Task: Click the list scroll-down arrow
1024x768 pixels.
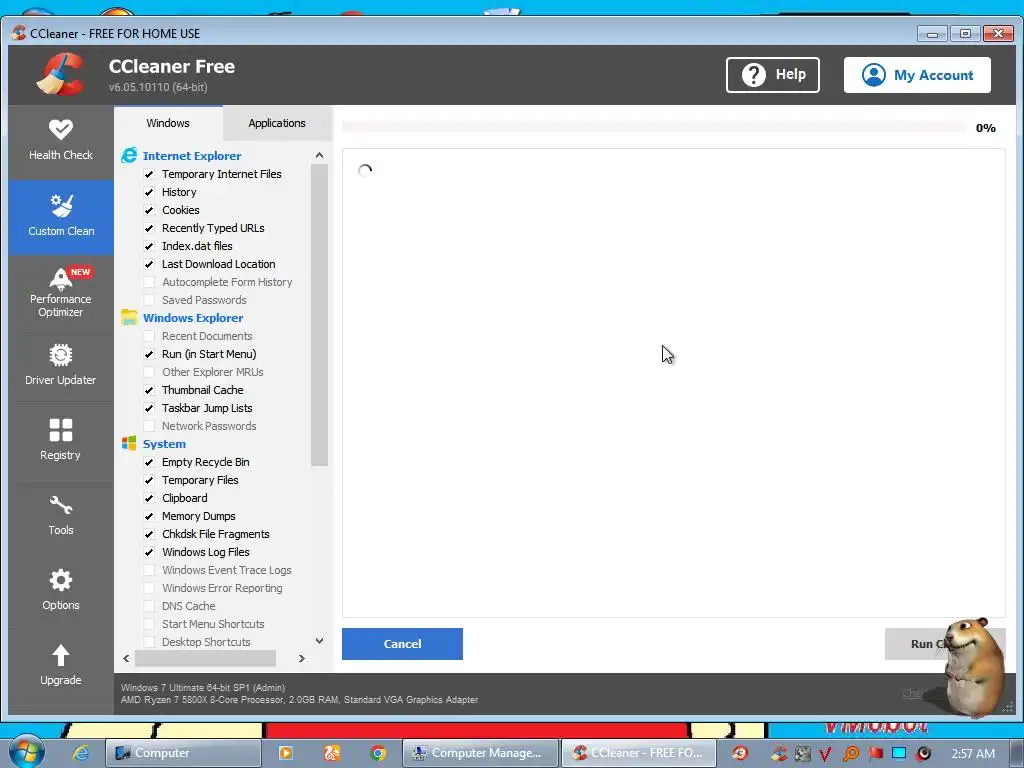Action: coord(319,641)
